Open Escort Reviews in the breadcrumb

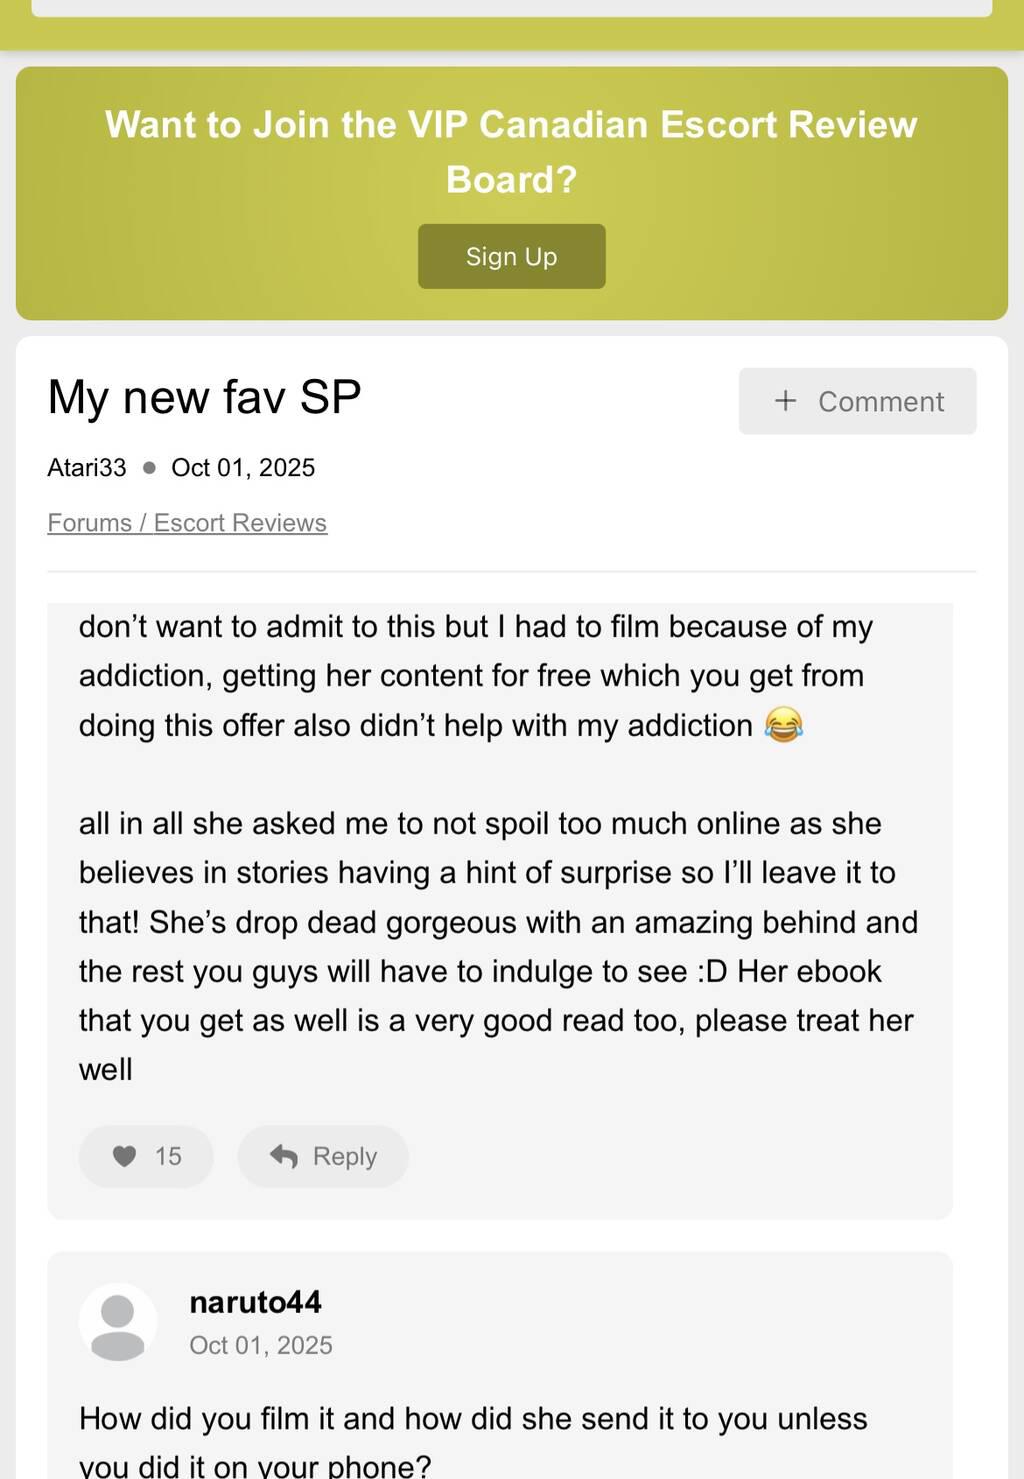coord(240,523)
